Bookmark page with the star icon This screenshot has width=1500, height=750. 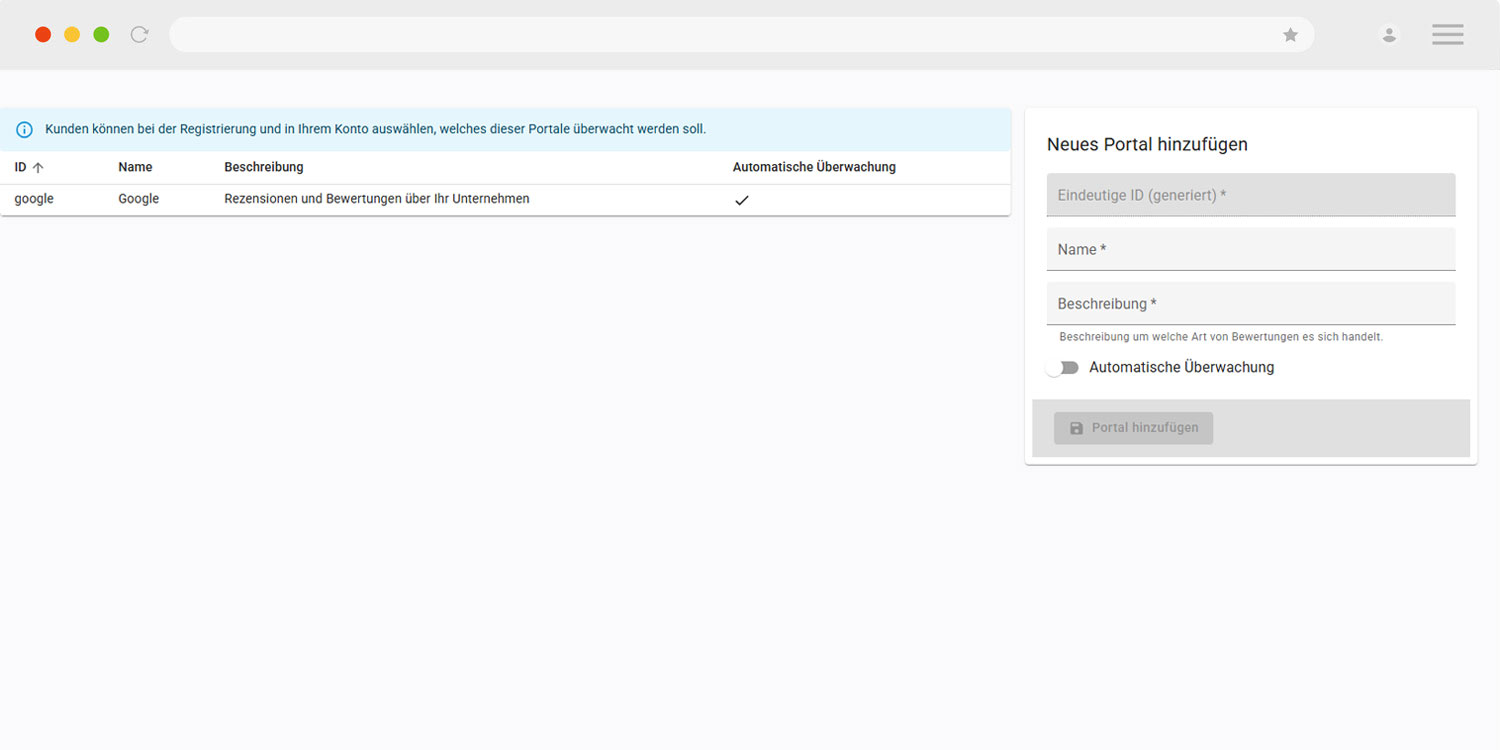click(1290, 35)
